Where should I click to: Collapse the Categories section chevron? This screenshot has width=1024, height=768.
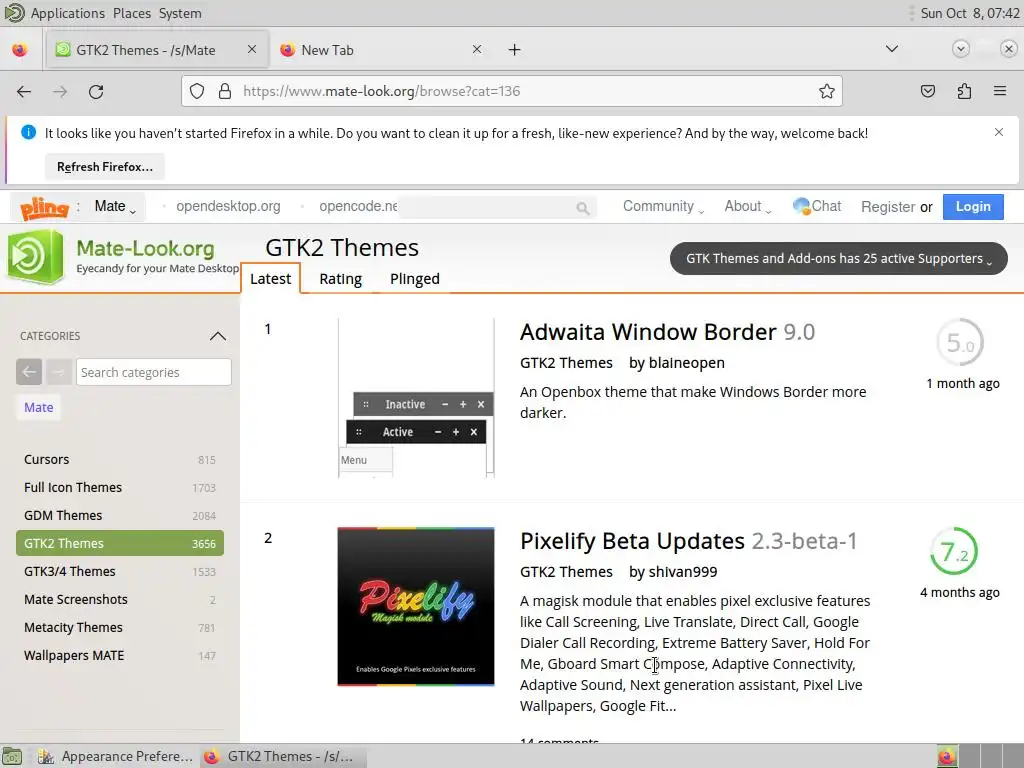pyautogui.click(x=217, y=336)
